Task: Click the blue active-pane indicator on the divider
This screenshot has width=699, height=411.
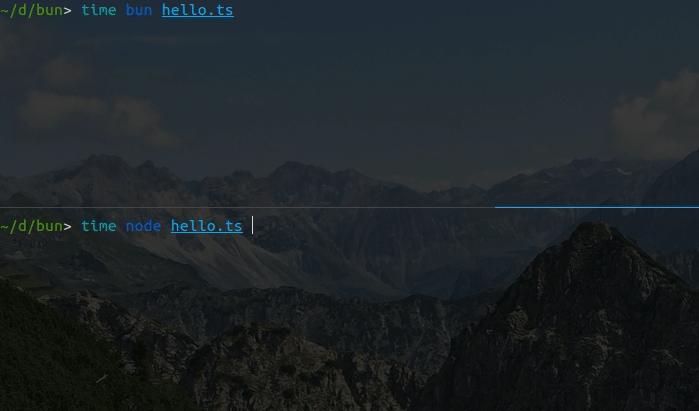Action: coord(596,207)
